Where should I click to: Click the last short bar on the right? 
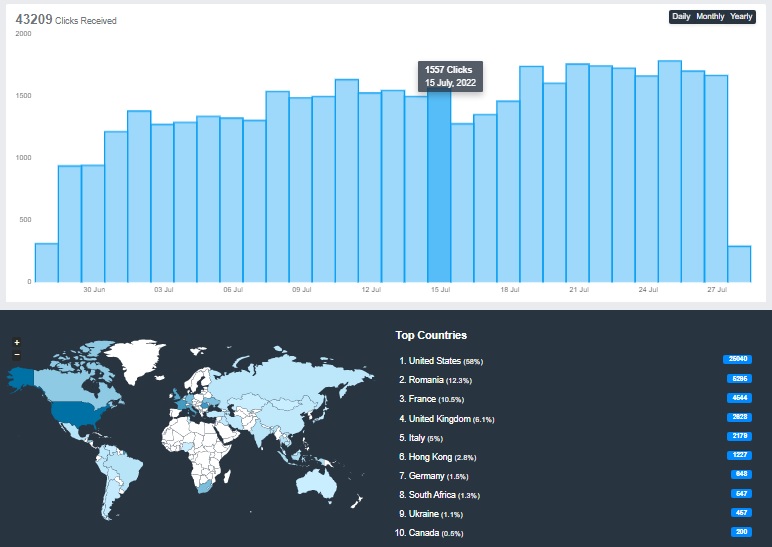click(739, 263)
